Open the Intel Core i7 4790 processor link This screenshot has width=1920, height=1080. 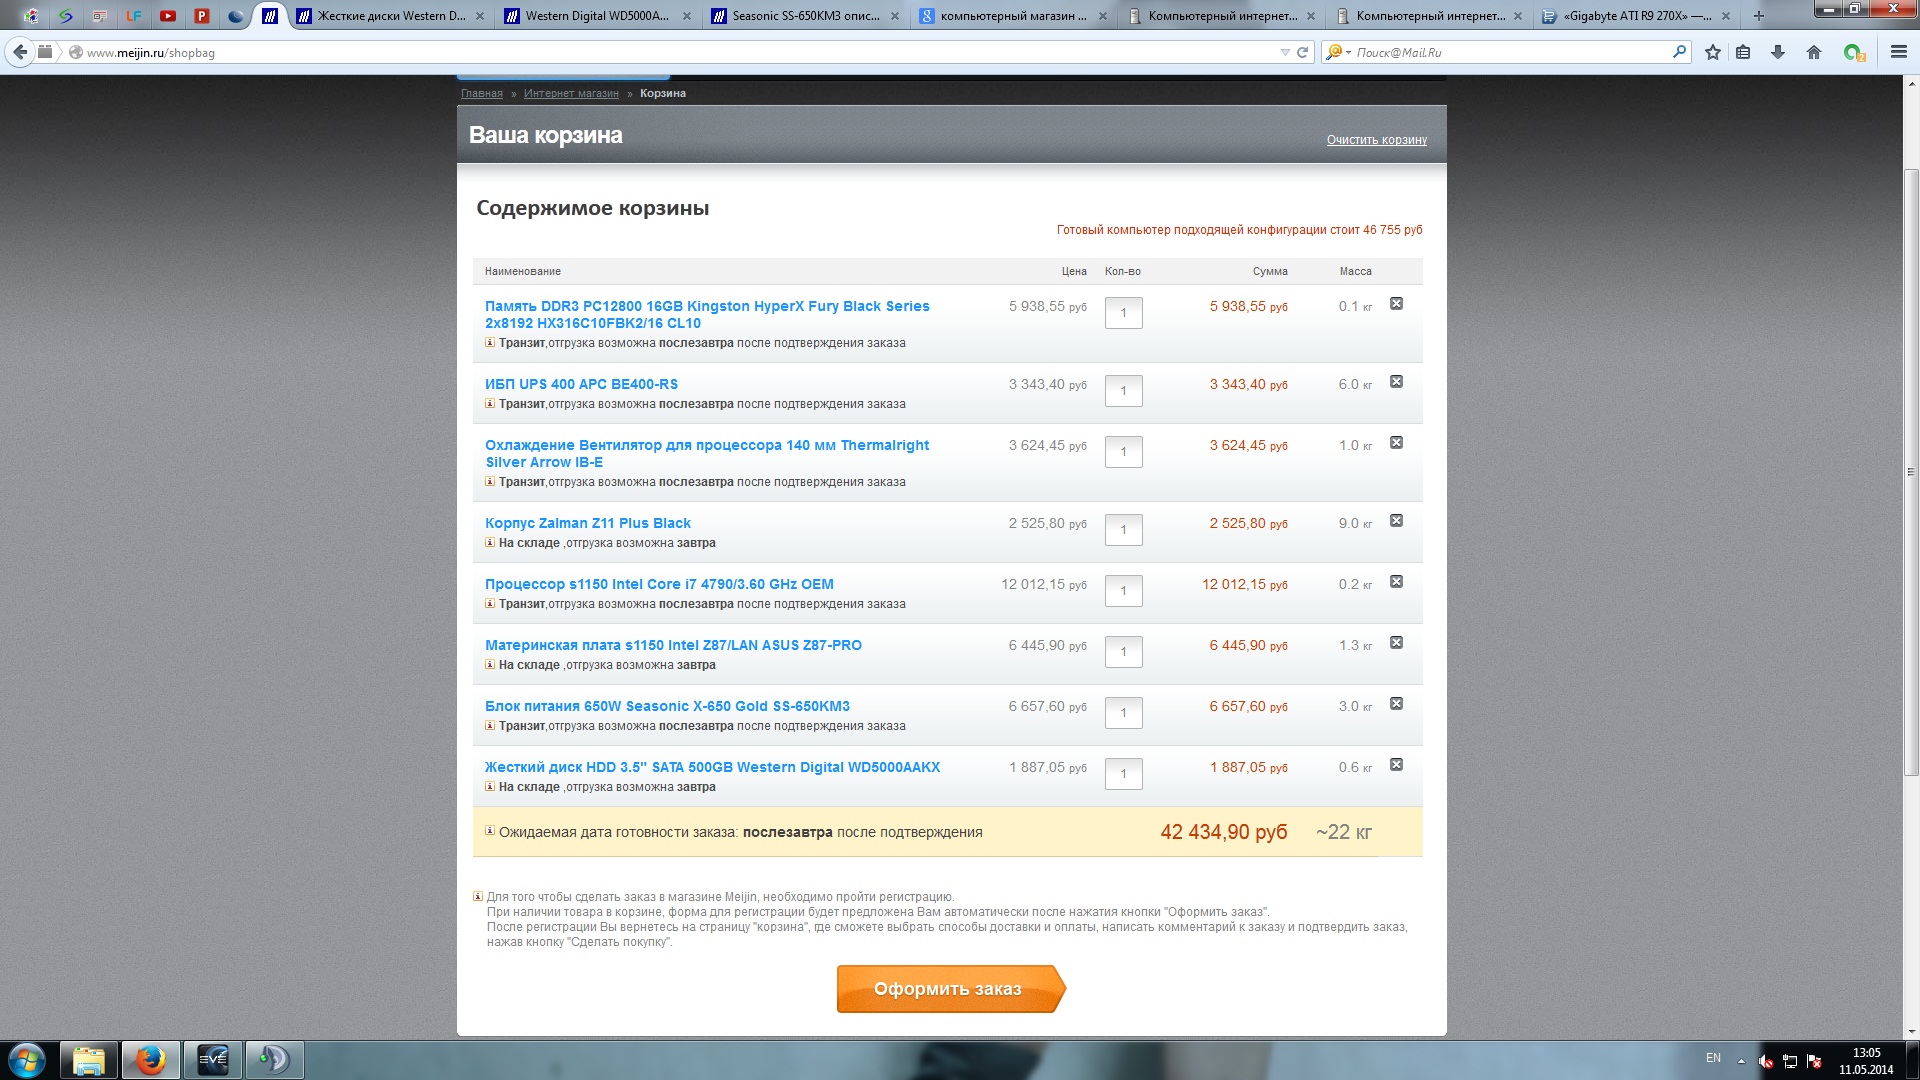click(659, 584)
